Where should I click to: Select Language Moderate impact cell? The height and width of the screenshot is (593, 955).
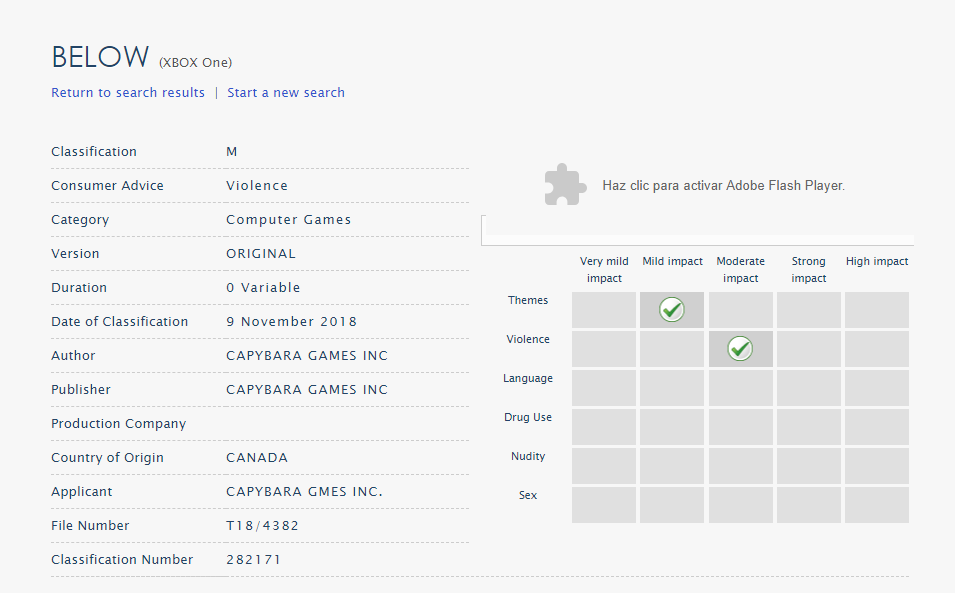(x=741, y=388)
